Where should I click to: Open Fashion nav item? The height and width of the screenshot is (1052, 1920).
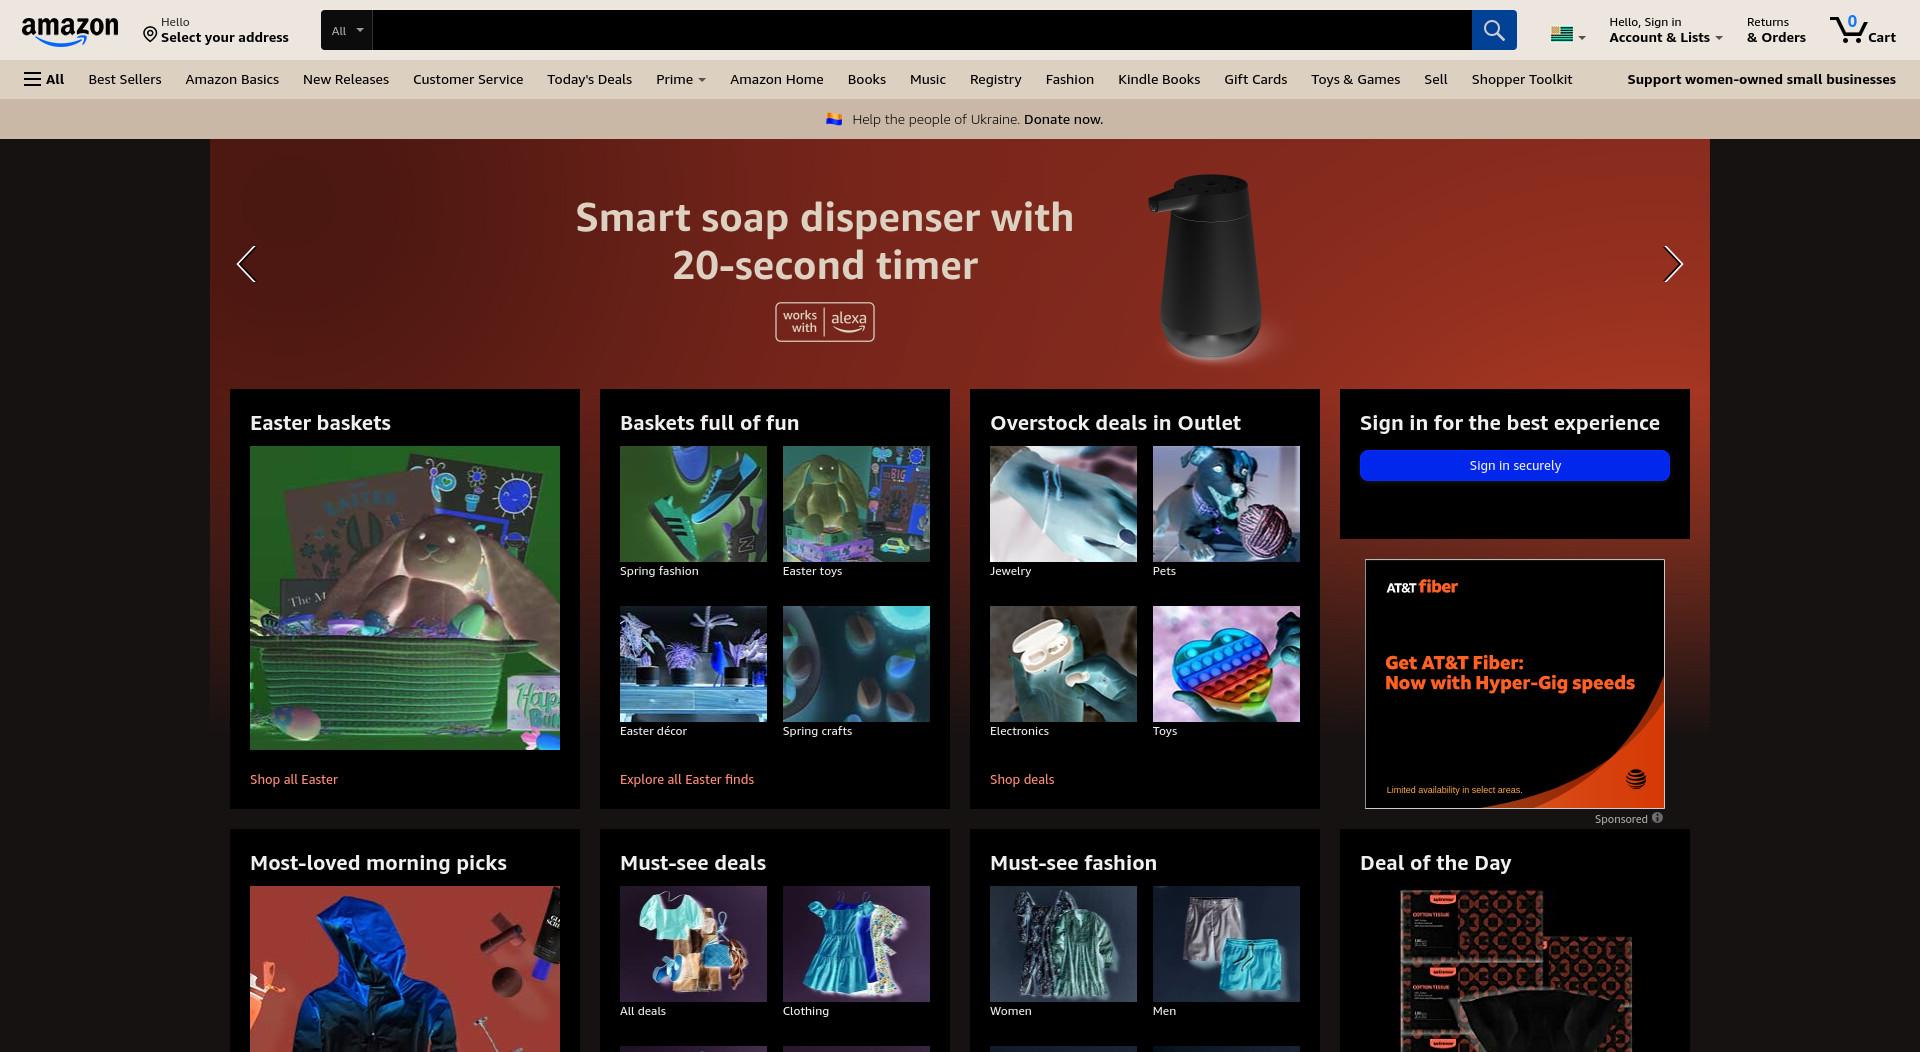1069,79
